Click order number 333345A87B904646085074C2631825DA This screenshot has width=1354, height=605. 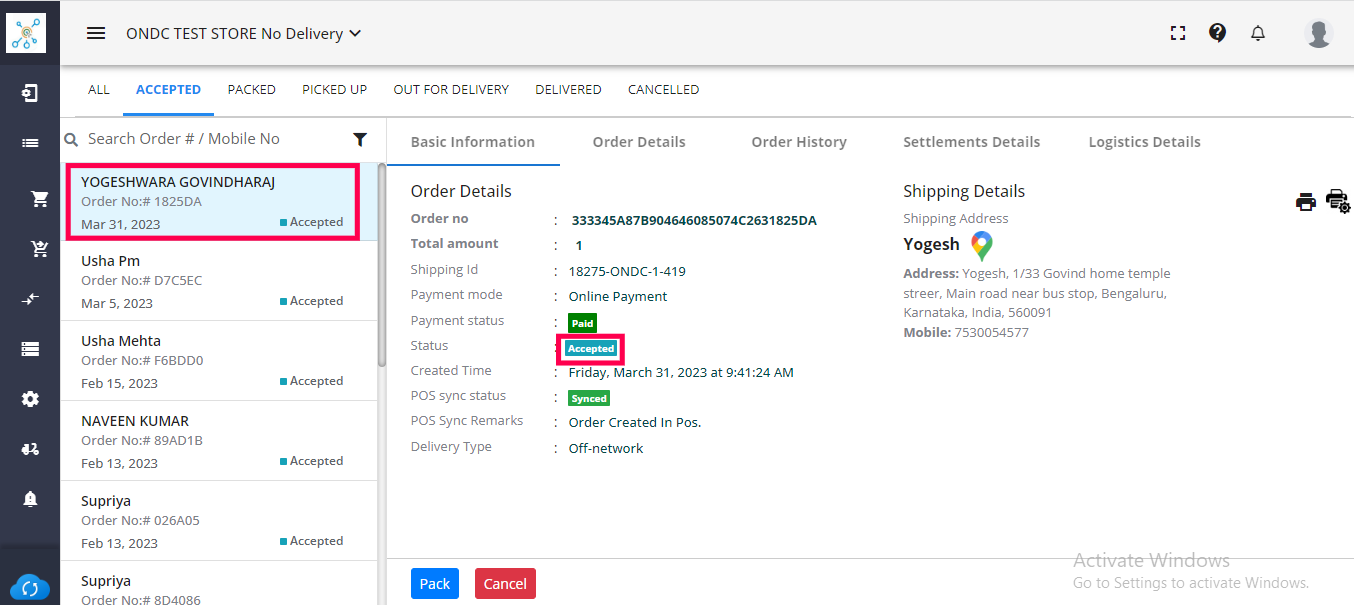click(694, 220)
